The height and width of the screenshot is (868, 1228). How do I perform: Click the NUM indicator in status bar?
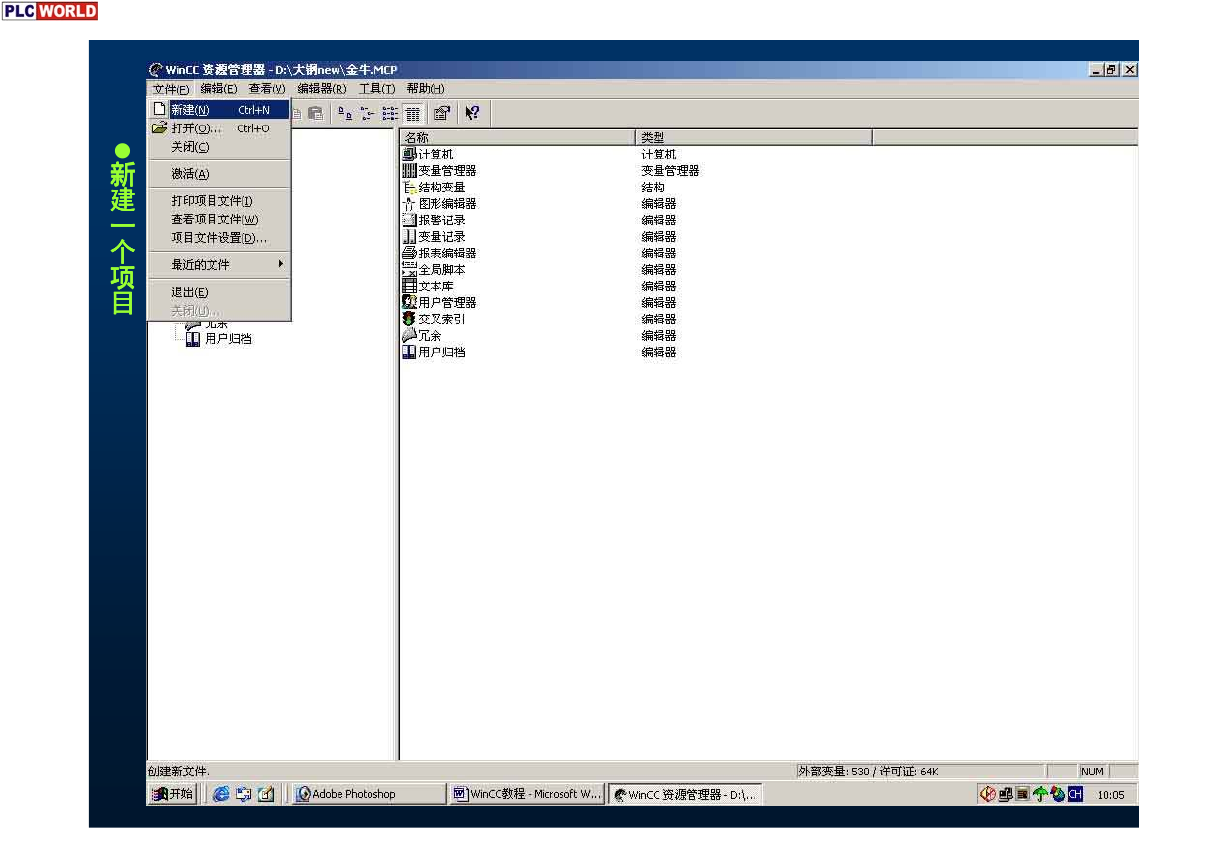(x=1092, y=771)
